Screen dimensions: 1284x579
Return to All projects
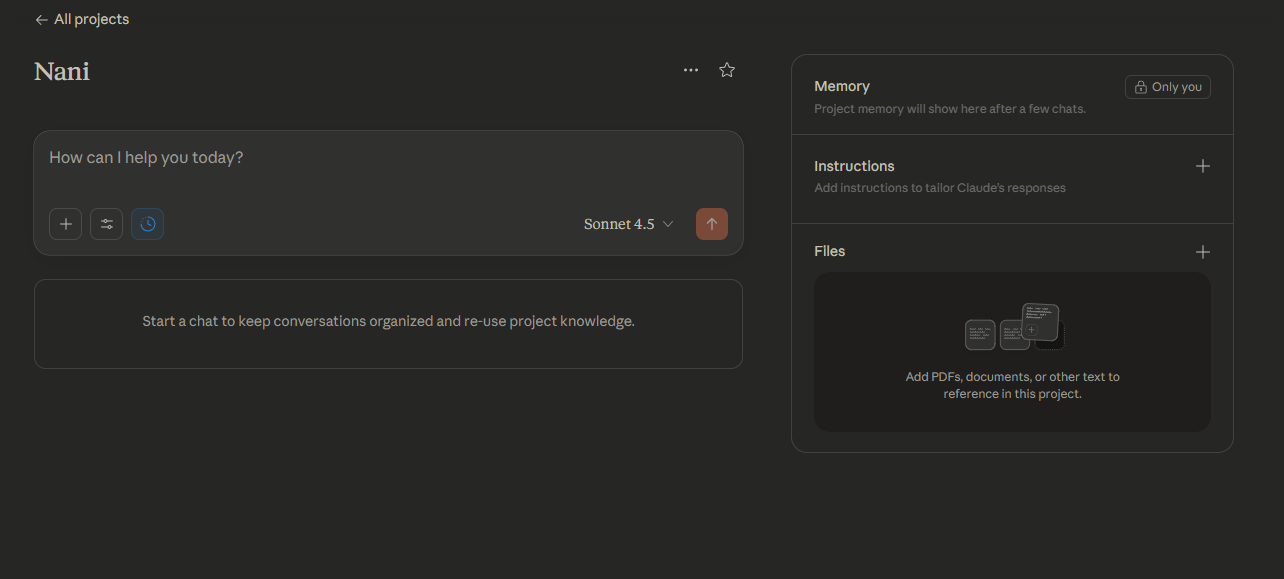pos(91,20)
